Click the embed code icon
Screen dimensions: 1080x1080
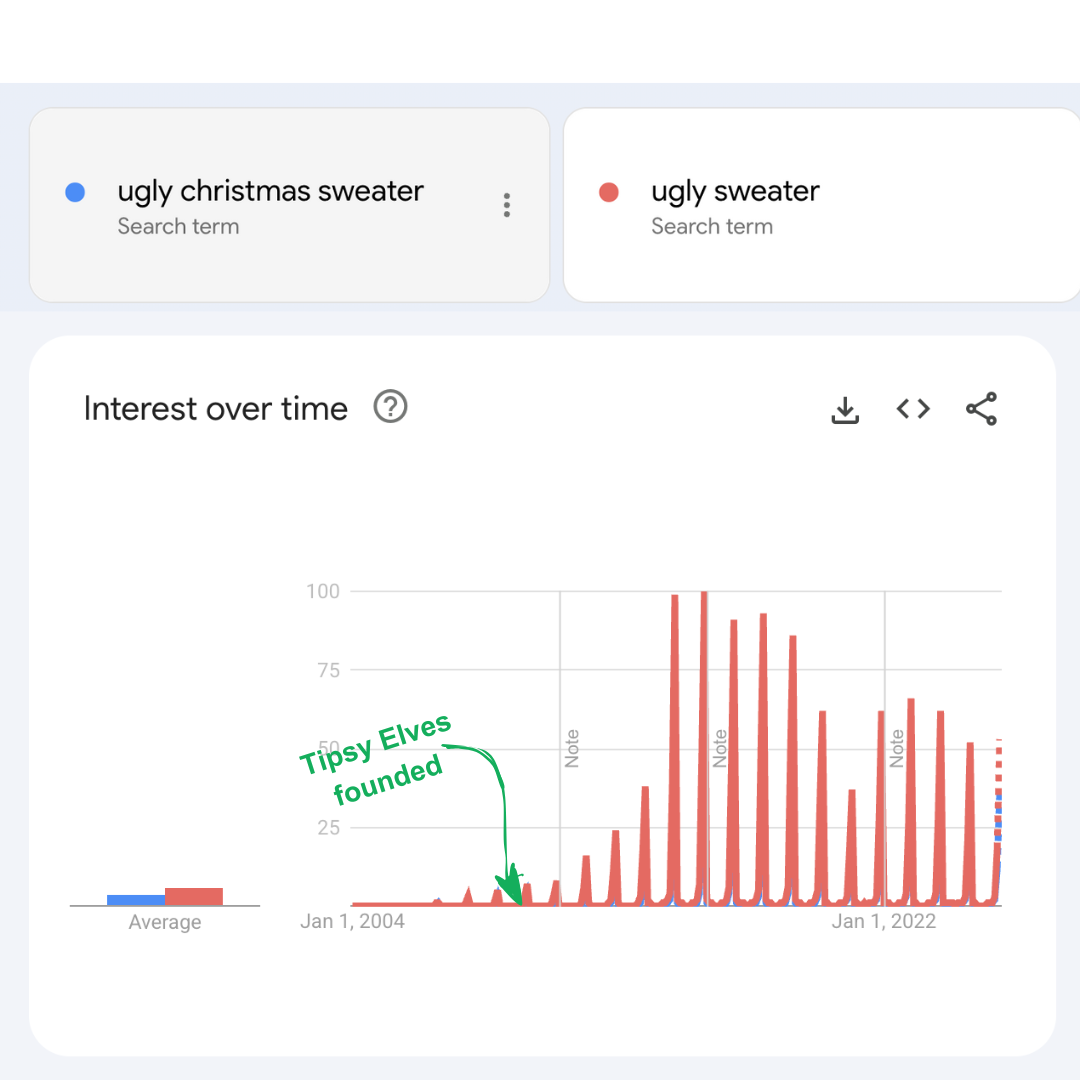tap(913, 409)
